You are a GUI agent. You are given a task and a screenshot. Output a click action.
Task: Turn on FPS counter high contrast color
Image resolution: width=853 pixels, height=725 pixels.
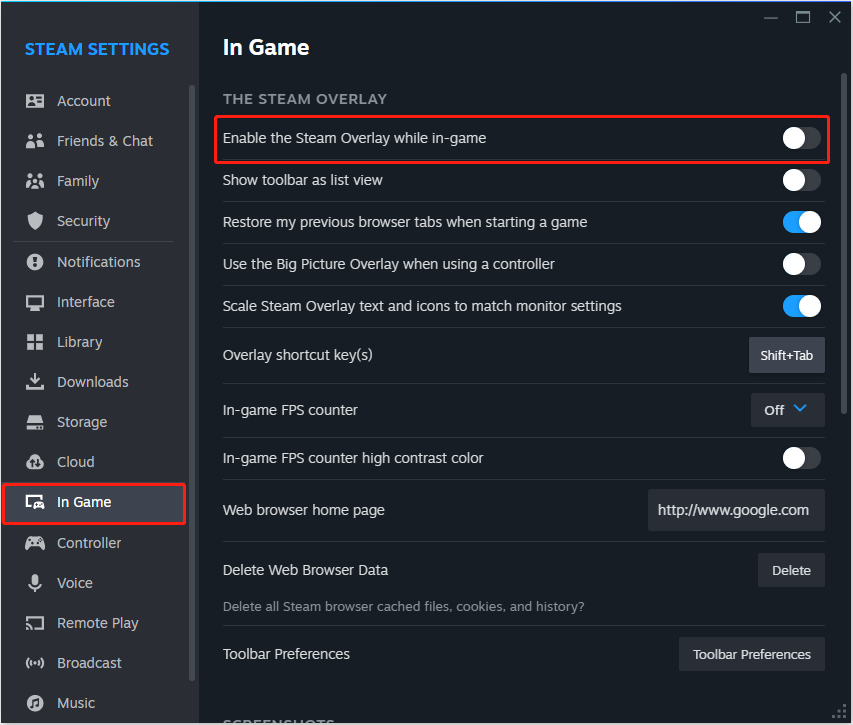801,458
